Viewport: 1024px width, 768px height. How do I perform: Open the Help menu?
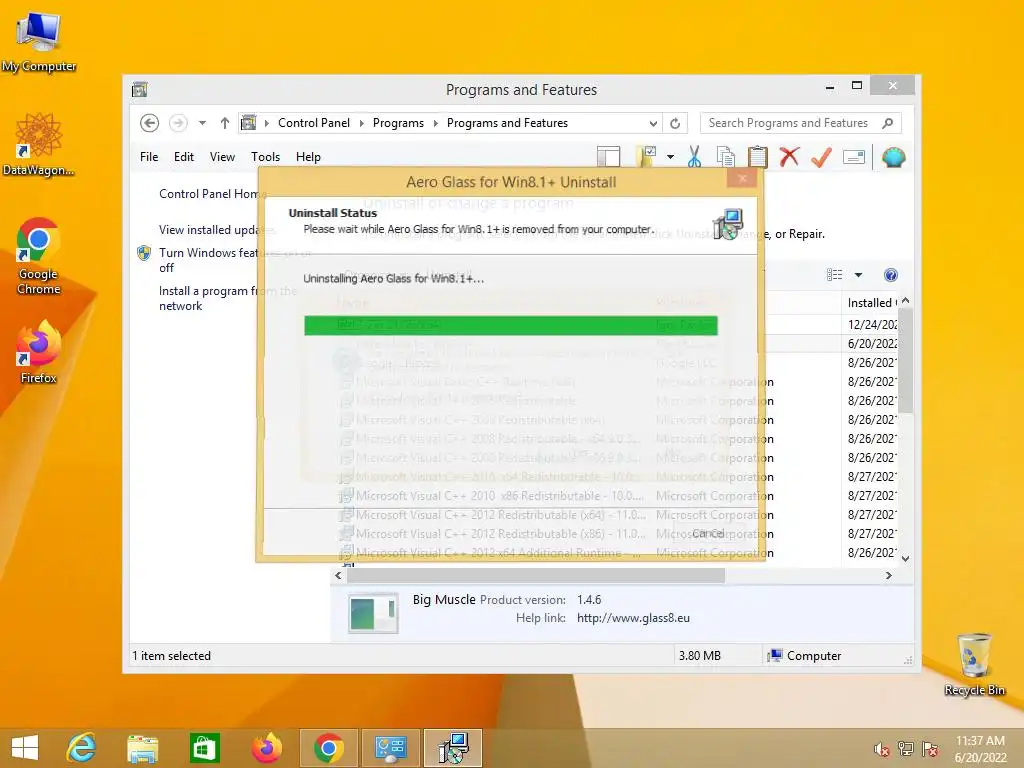click(308, 157)
